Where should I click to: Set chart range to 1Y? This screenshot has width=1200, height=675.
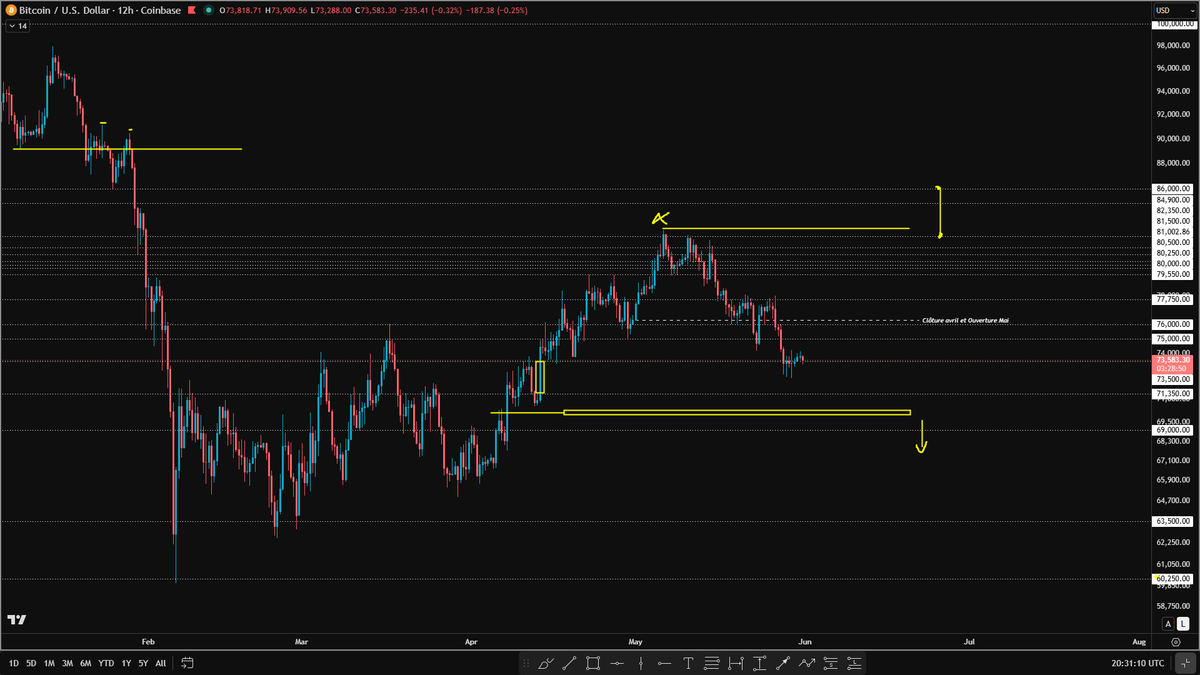(126, 663)
